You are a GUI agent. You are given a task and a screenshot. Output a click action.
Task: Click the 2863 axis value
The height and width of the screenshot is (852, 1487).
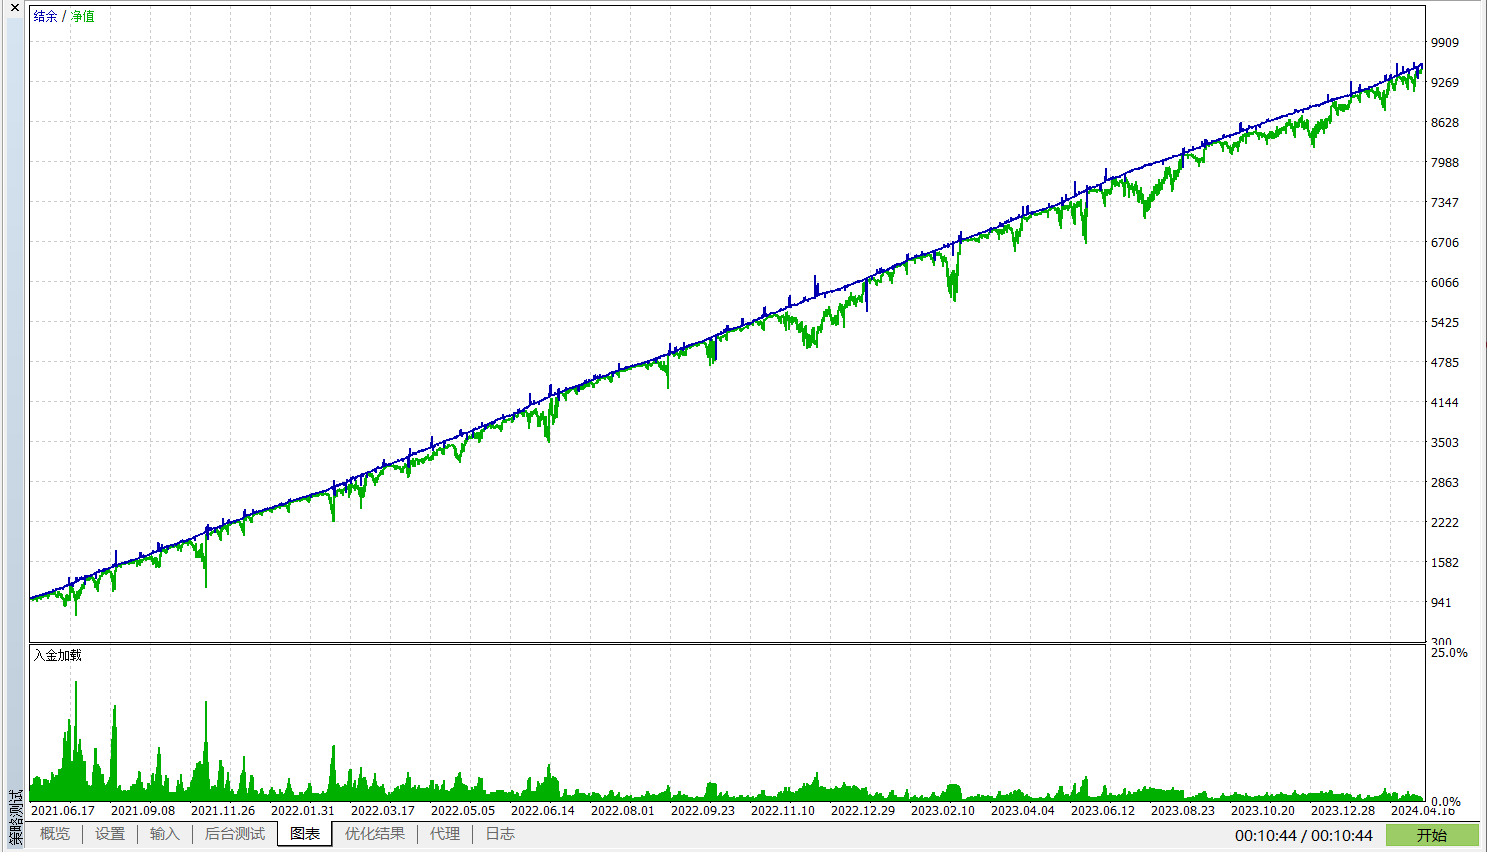(x=1445, y=483)
